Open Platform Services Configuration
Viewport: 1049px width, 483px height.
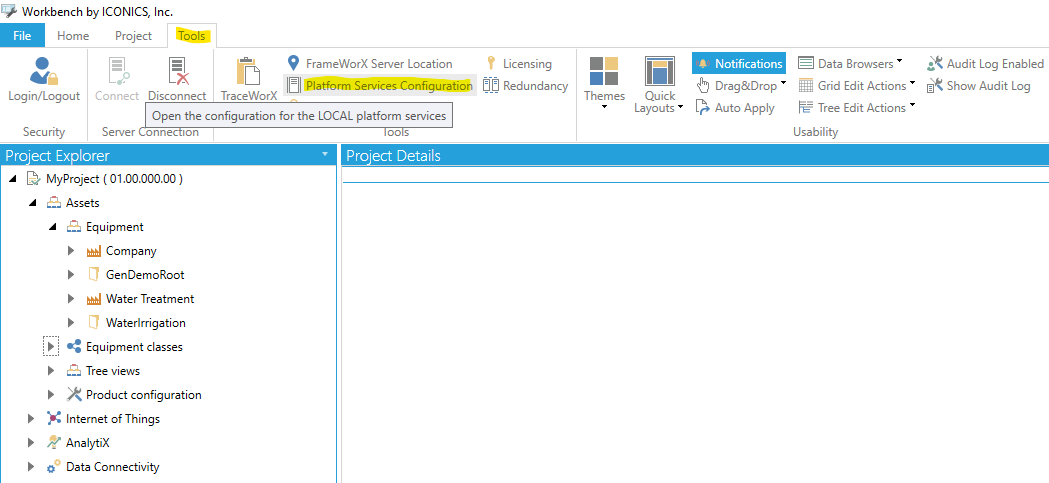[x=388, y=86]
